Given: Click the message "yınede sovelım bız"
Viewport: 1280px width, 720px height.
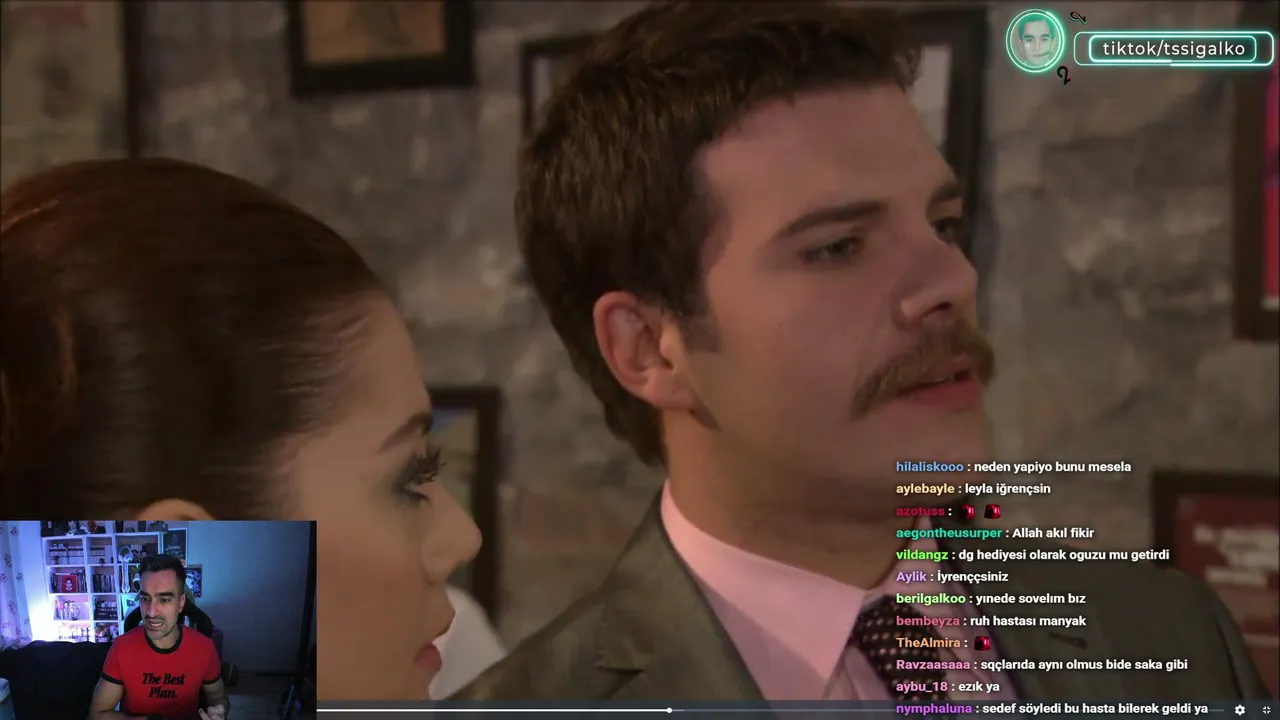Looking at the screenshot, I should click(x=1030, y=599).
